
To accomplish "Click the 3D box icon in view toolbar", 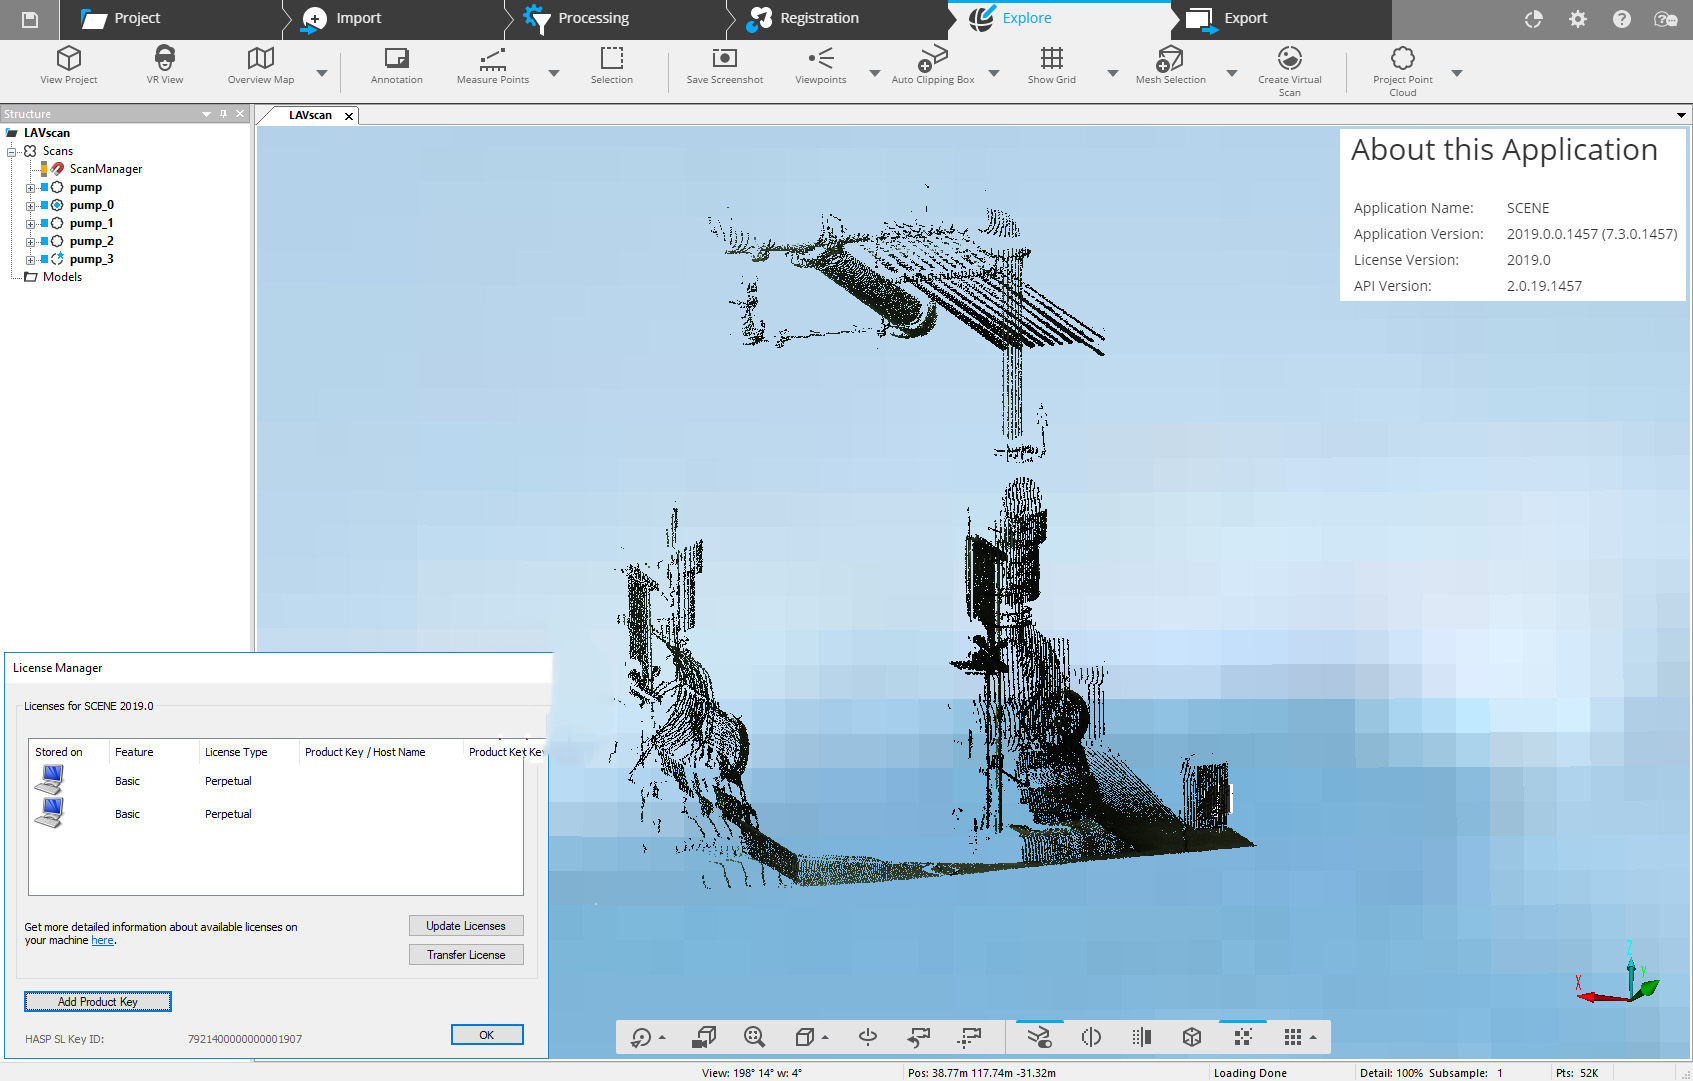I will pyautogui.click(x=1192, y=1037).
